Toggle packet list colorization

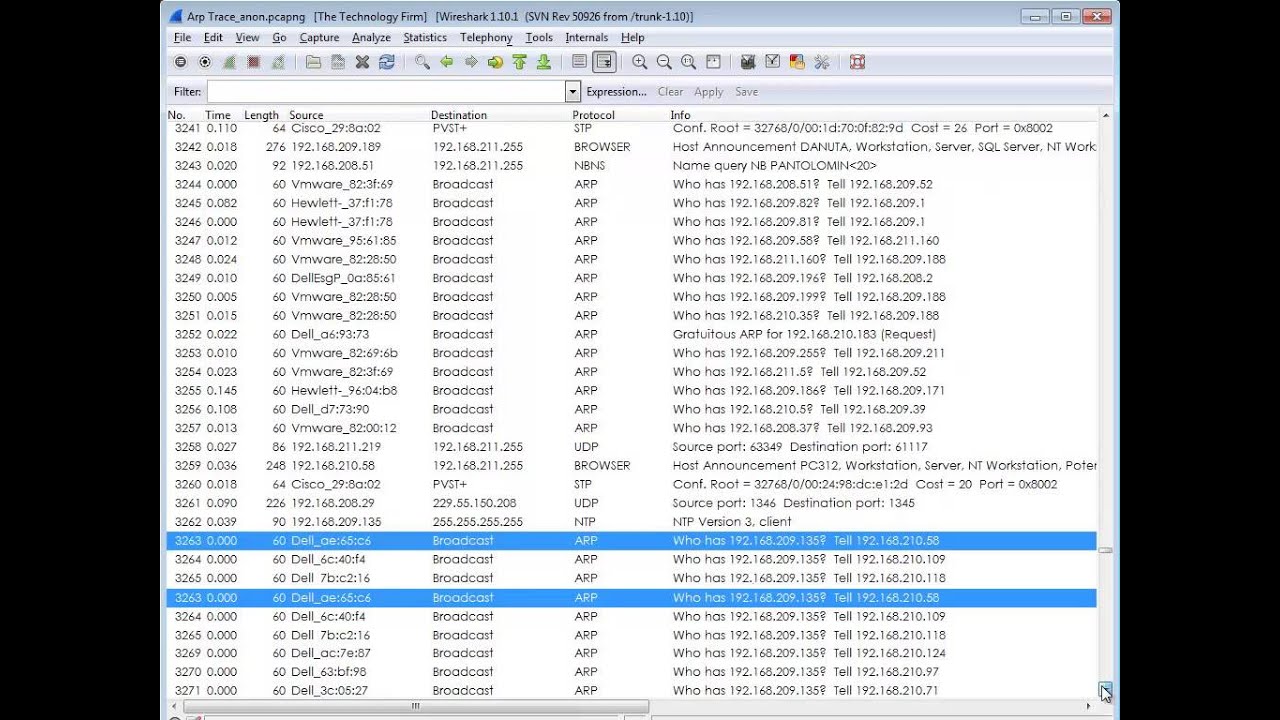tap(579, 62)
